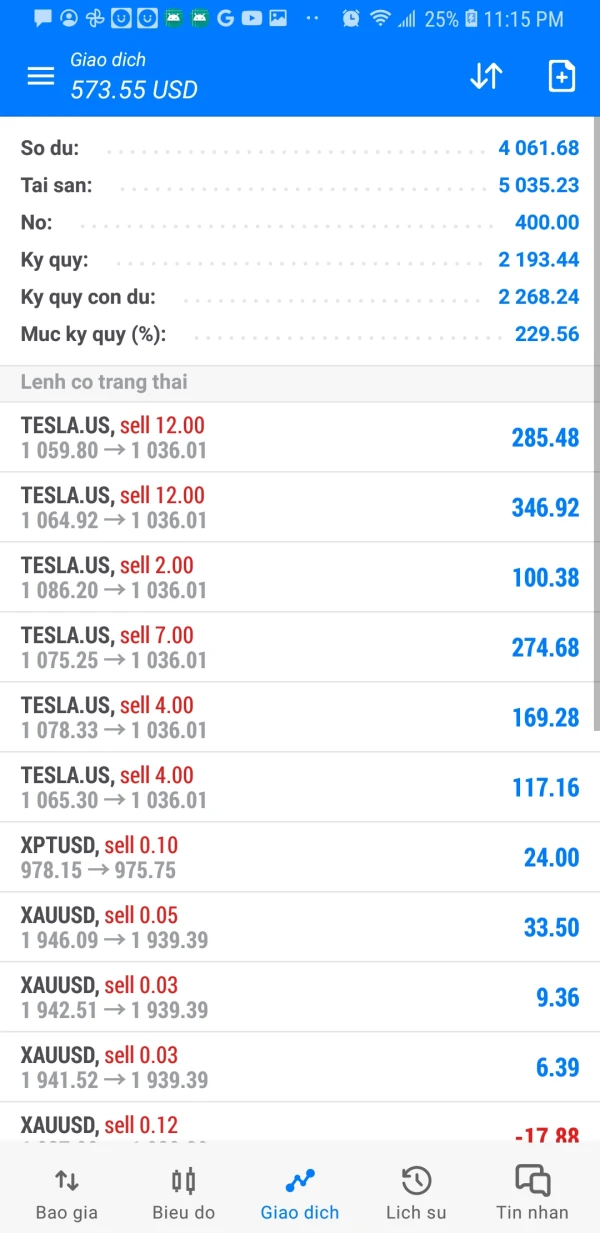This screenshot has height=1233, width=600.
Task: Open Tin nhan messages tab
Action: [532, 1193]
